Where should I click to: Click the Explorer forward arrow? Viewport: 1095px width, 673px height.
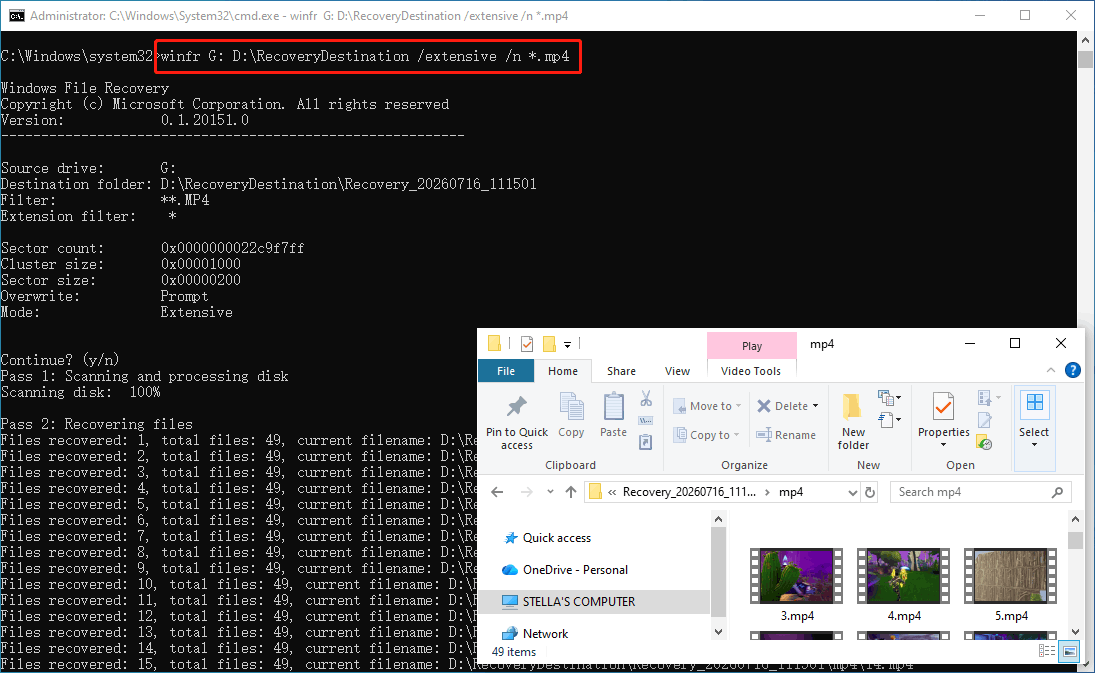coord(527,492)
